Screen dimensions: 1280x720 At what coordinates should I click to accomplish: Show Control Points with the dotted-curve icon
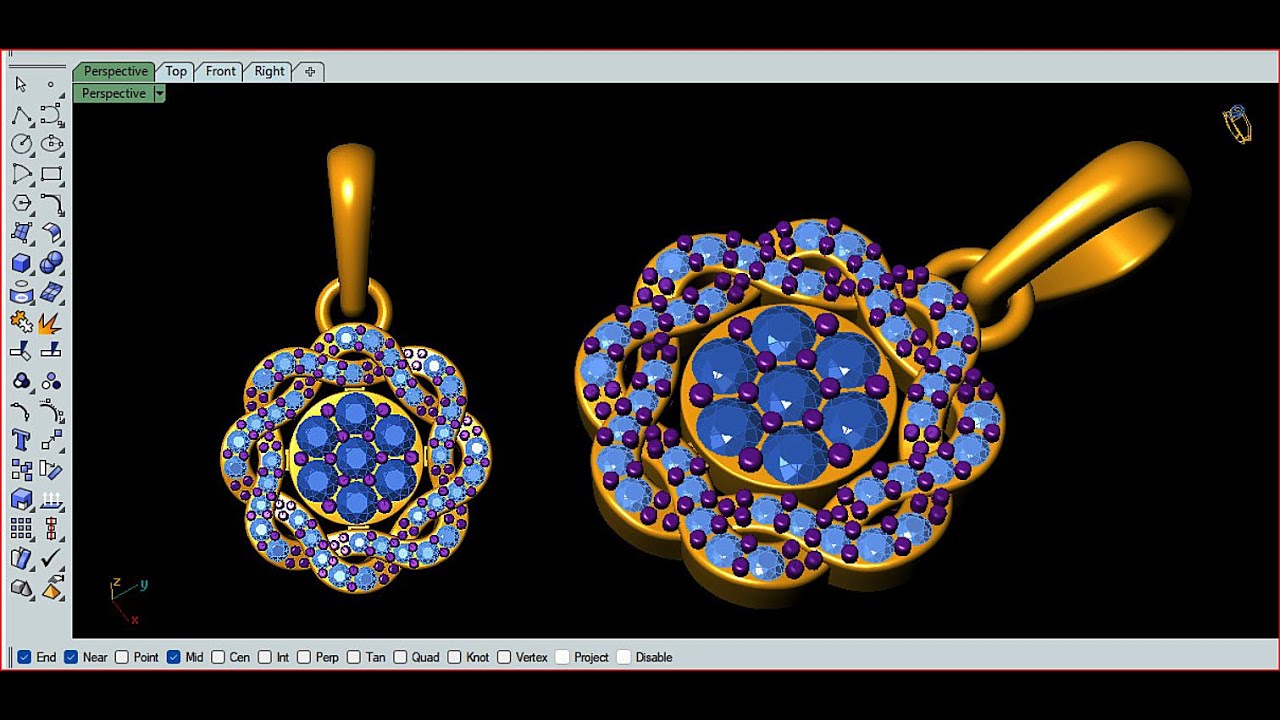[51, 411]
